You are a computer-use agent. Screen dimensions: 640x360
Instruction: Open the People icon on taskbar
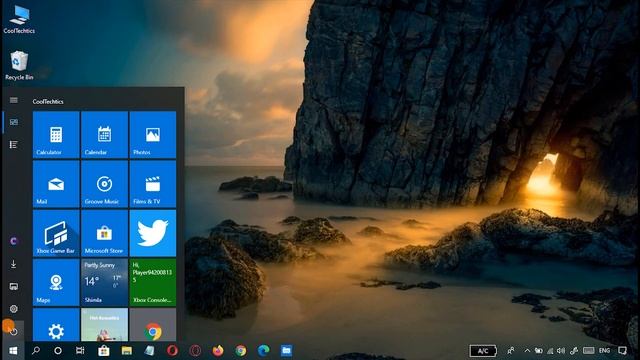[x=511, y=351]
